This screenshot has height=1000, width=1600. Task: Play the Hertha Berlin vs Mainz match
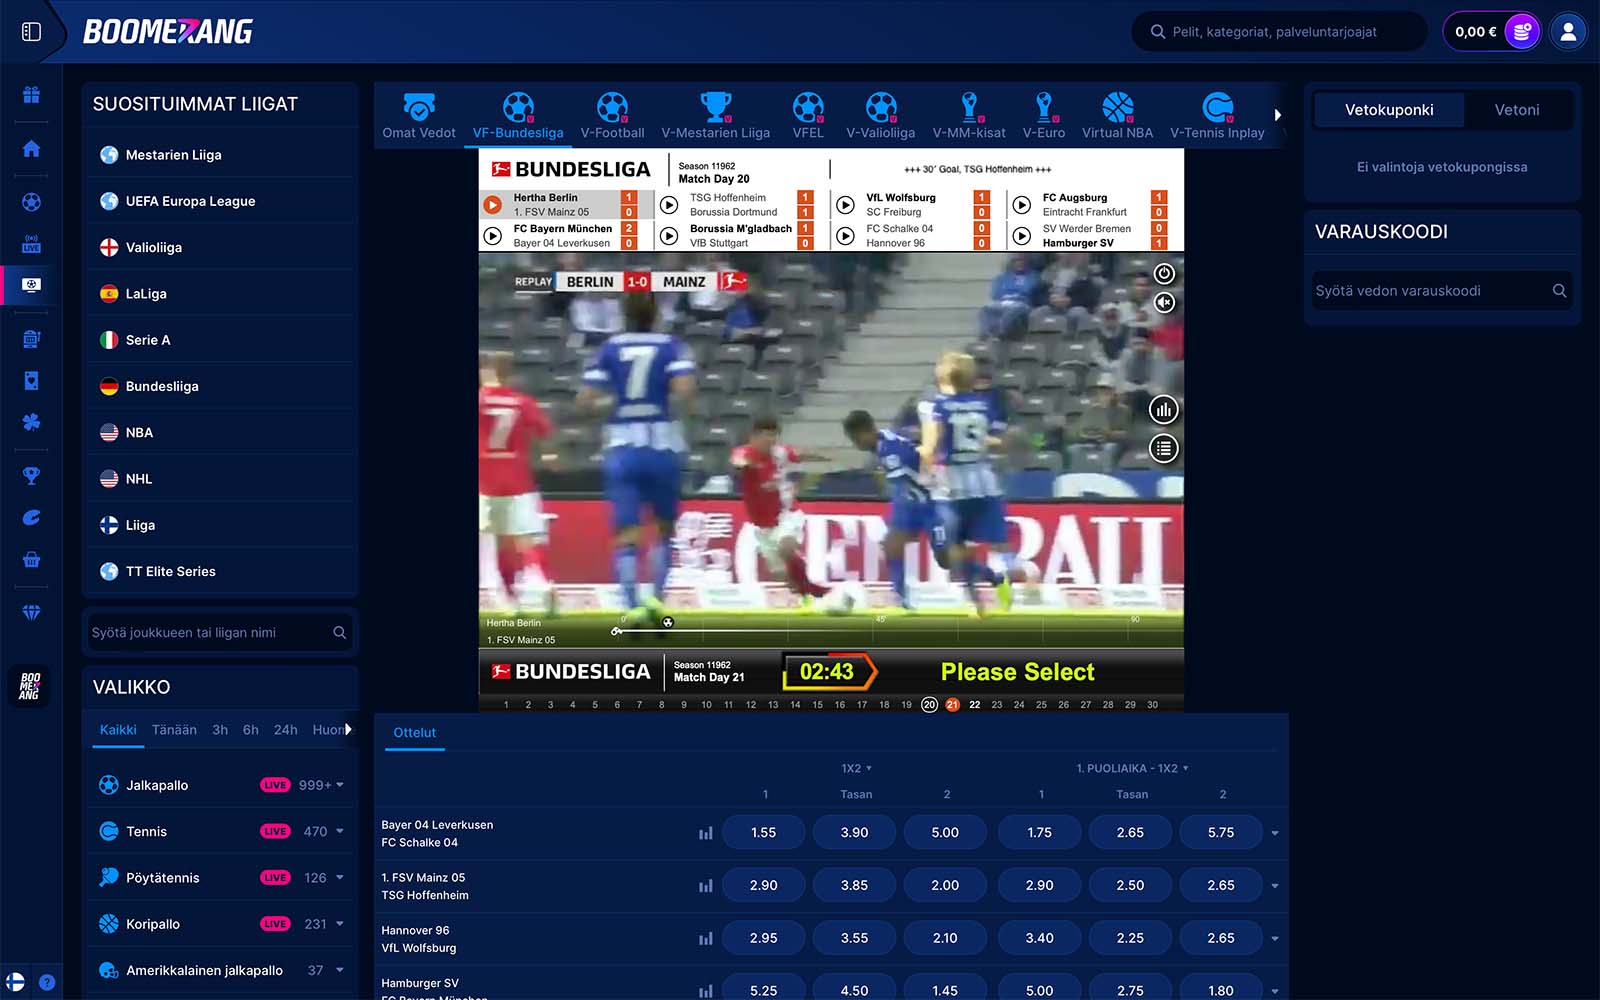coord(493,205)
